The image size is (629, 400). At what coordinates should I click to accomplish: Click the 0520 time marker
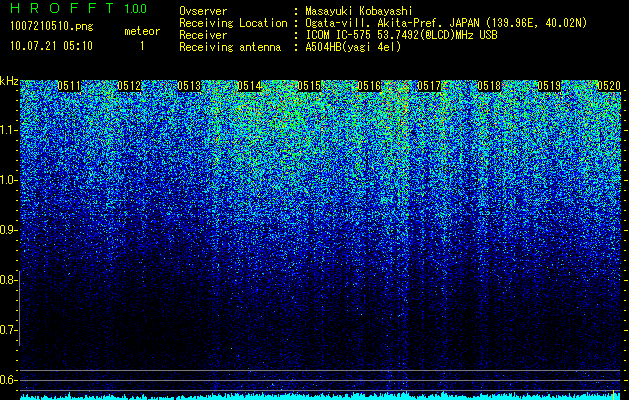click(609, 86)
